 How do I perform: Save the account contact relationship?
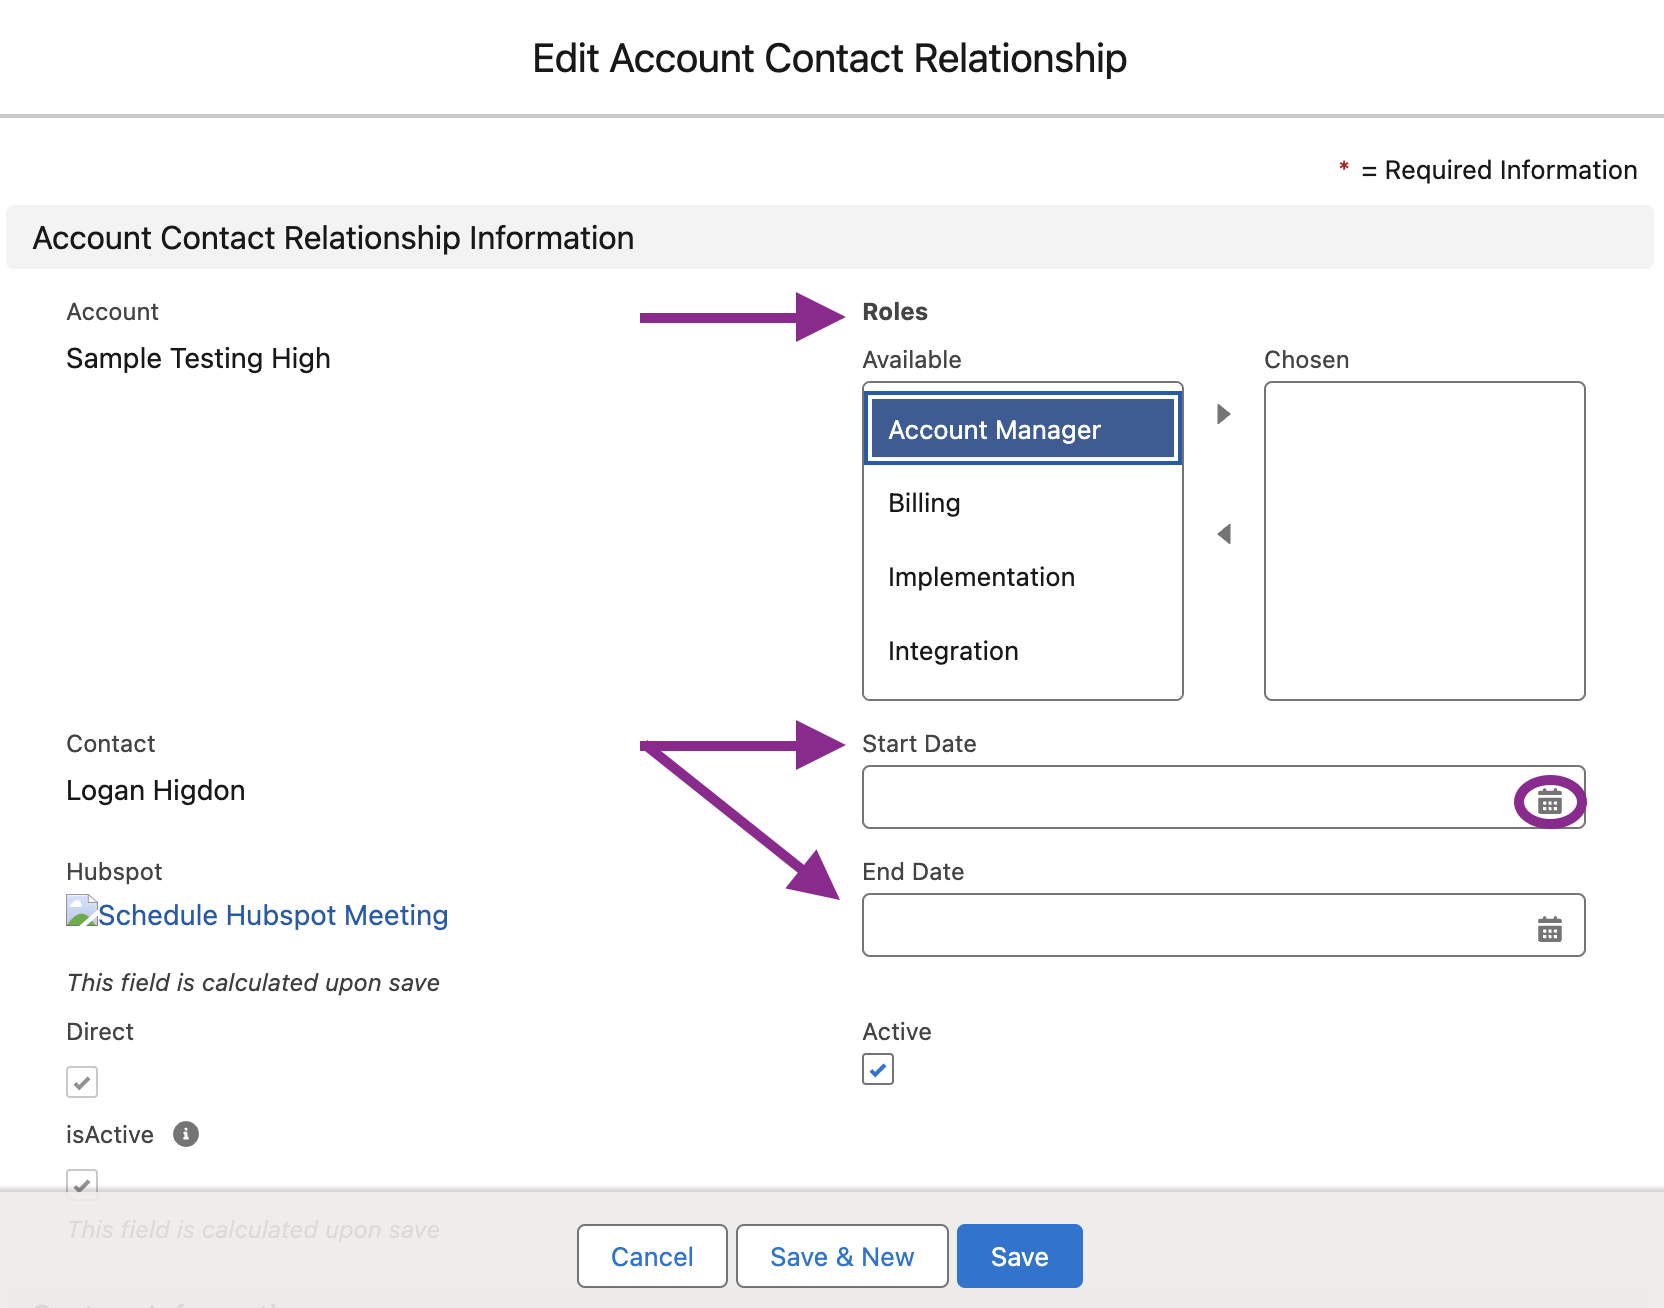click(x=1020, y=1256)
